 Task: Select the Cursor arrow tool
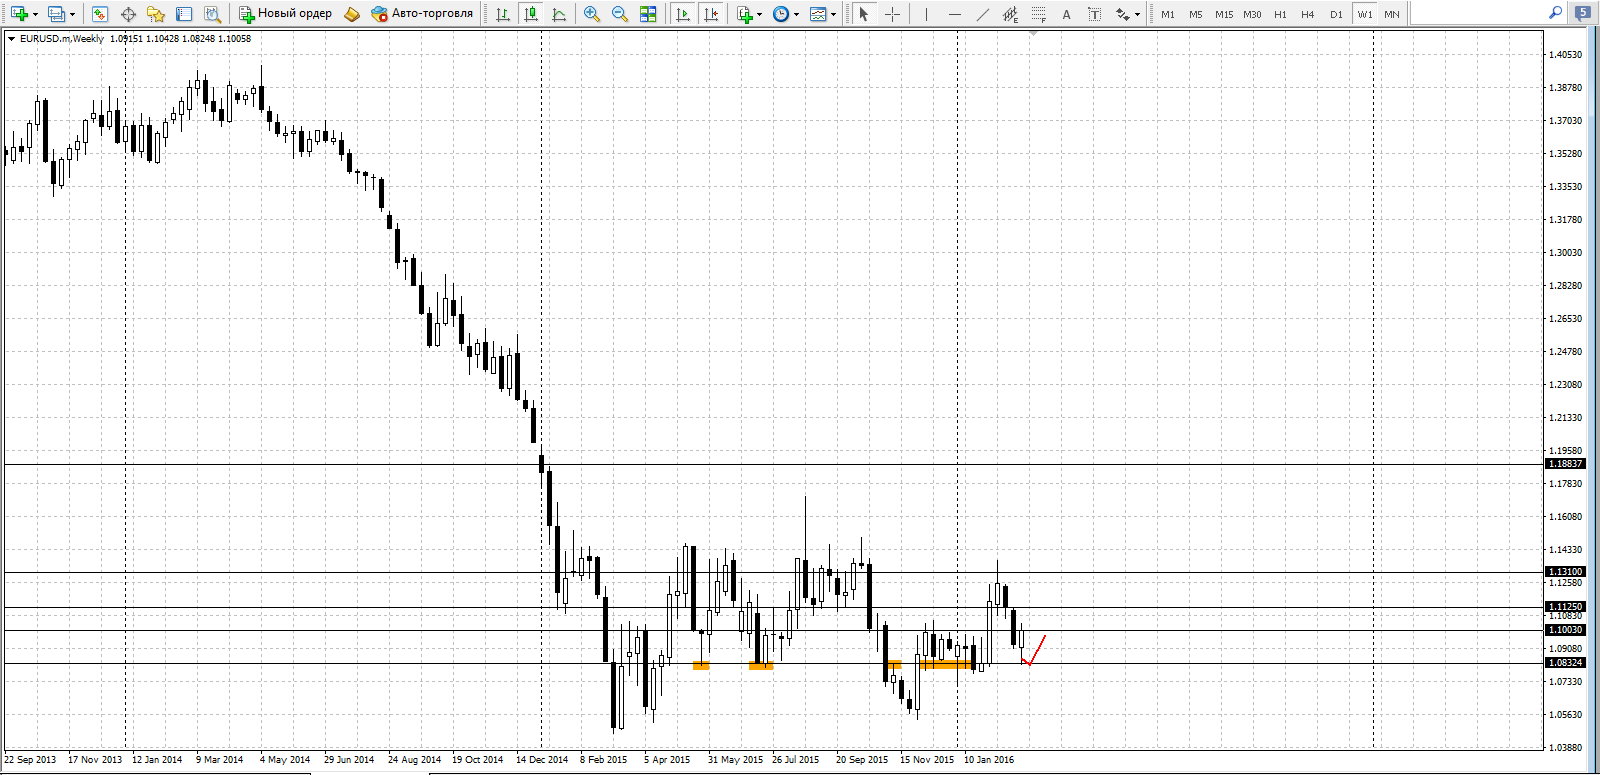864,14
